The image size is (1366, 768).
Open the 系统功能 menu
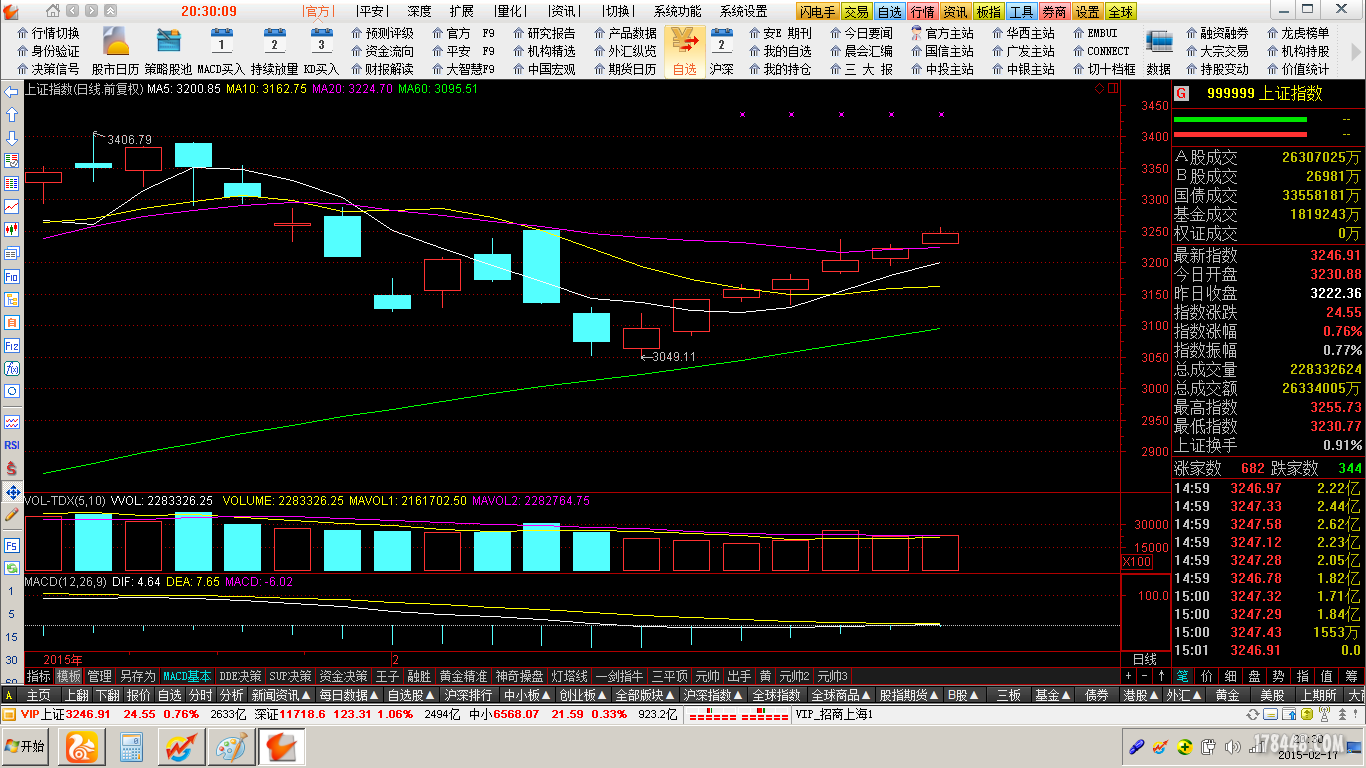(678, 12)
